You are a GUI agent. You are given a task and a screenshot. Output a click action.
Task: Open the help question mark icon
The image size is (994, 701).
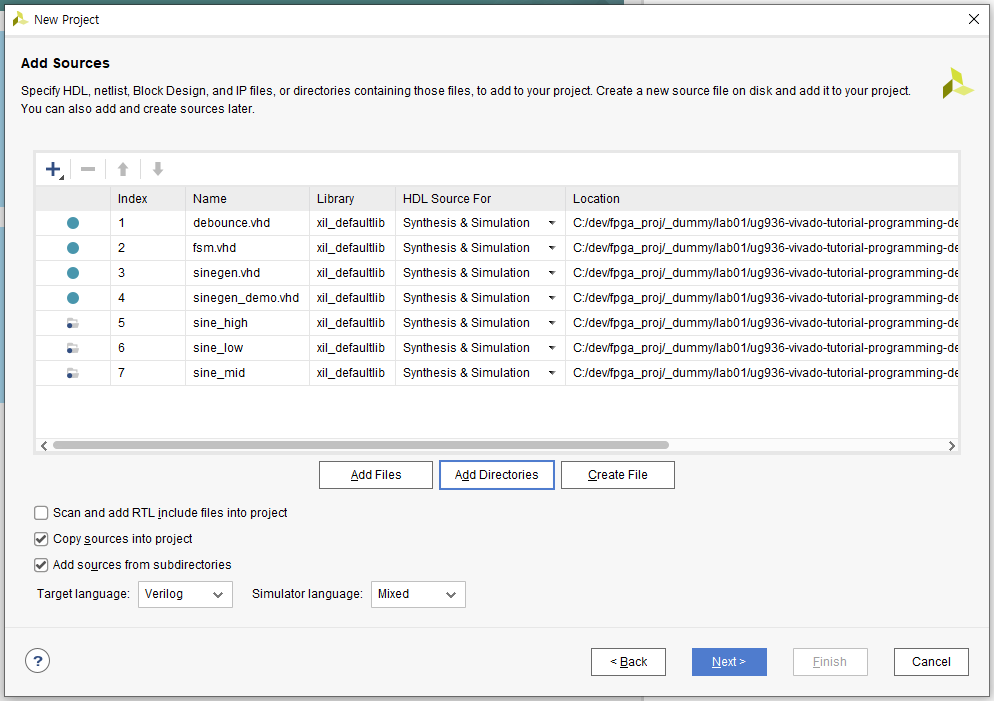37,661
